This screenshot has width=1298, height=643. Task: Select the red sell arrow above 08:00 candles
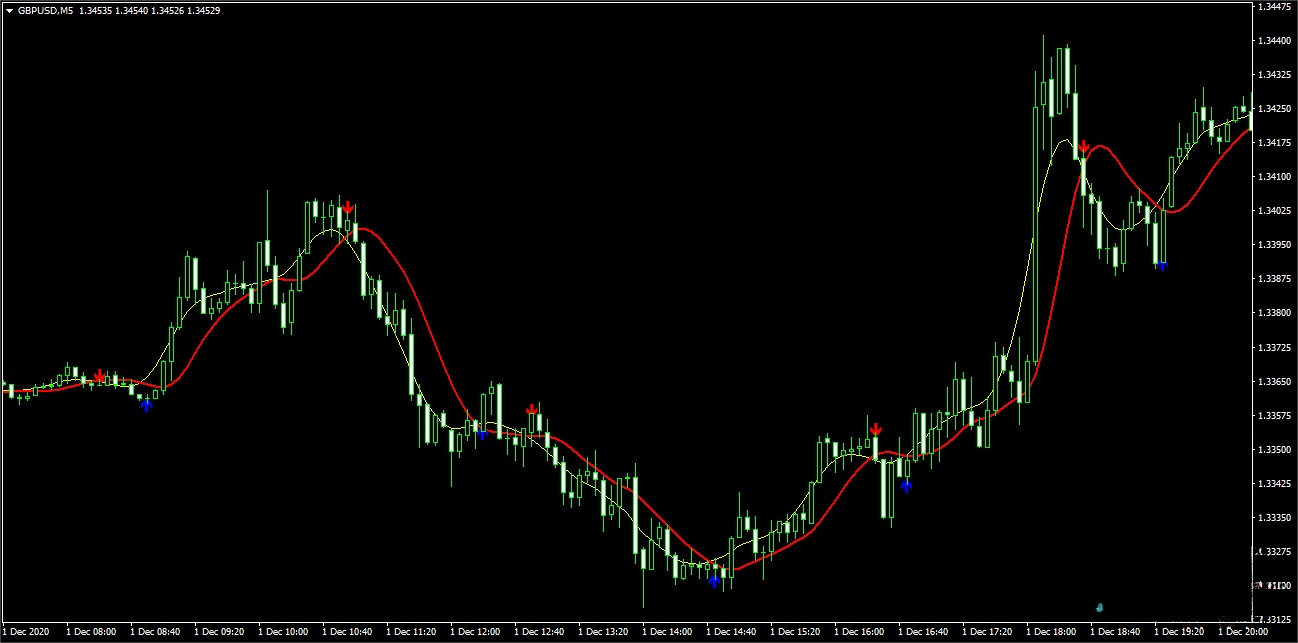click(x=100, y=376)
